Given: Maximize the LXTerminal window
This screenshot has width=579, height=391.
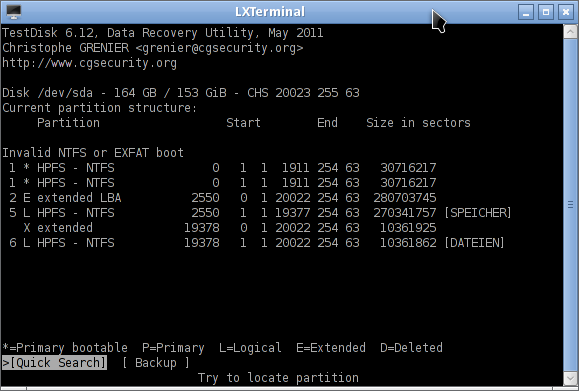Looking at the screenshot, I should pos(546,12).
